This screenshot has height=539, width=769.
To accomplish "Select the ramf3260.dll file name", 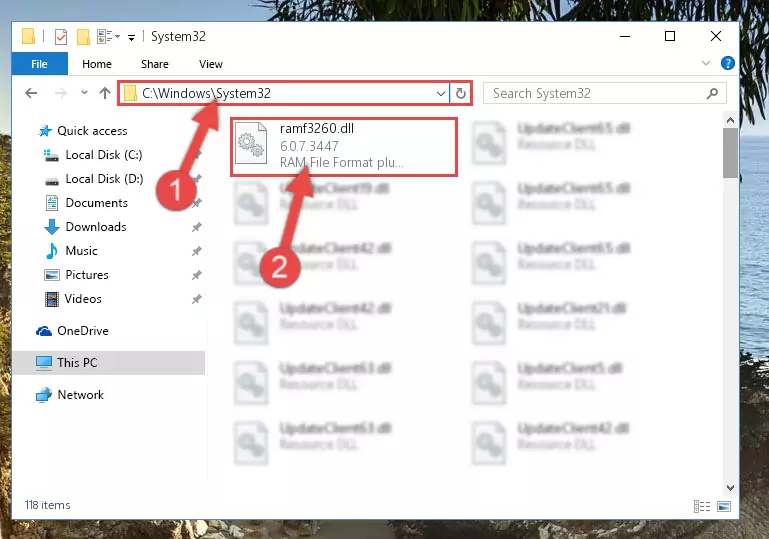I will coord(317,128).
